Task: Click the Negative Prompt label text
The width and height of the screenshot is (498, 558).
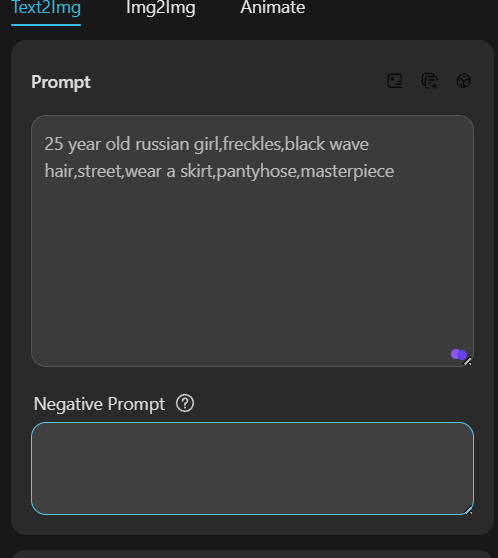Action: [x=99, y=404]
